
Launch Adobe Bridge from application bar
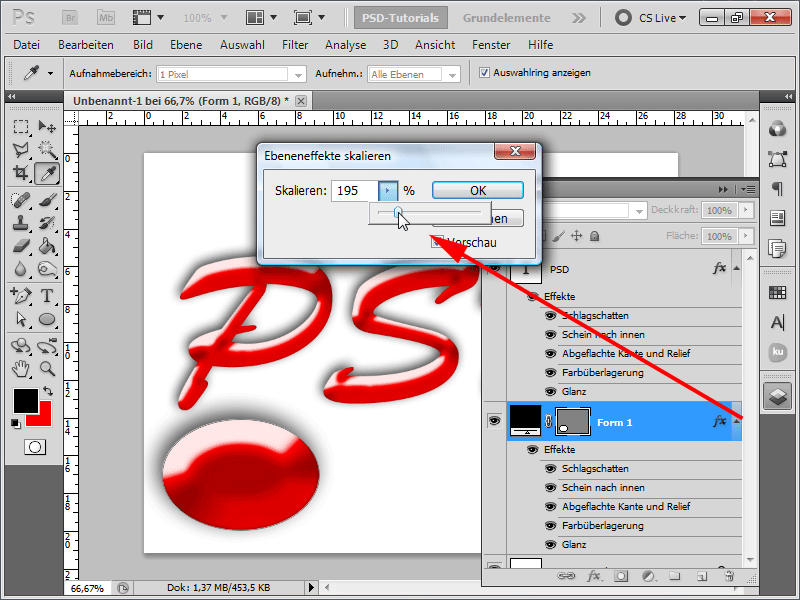(x=70, y=18)
